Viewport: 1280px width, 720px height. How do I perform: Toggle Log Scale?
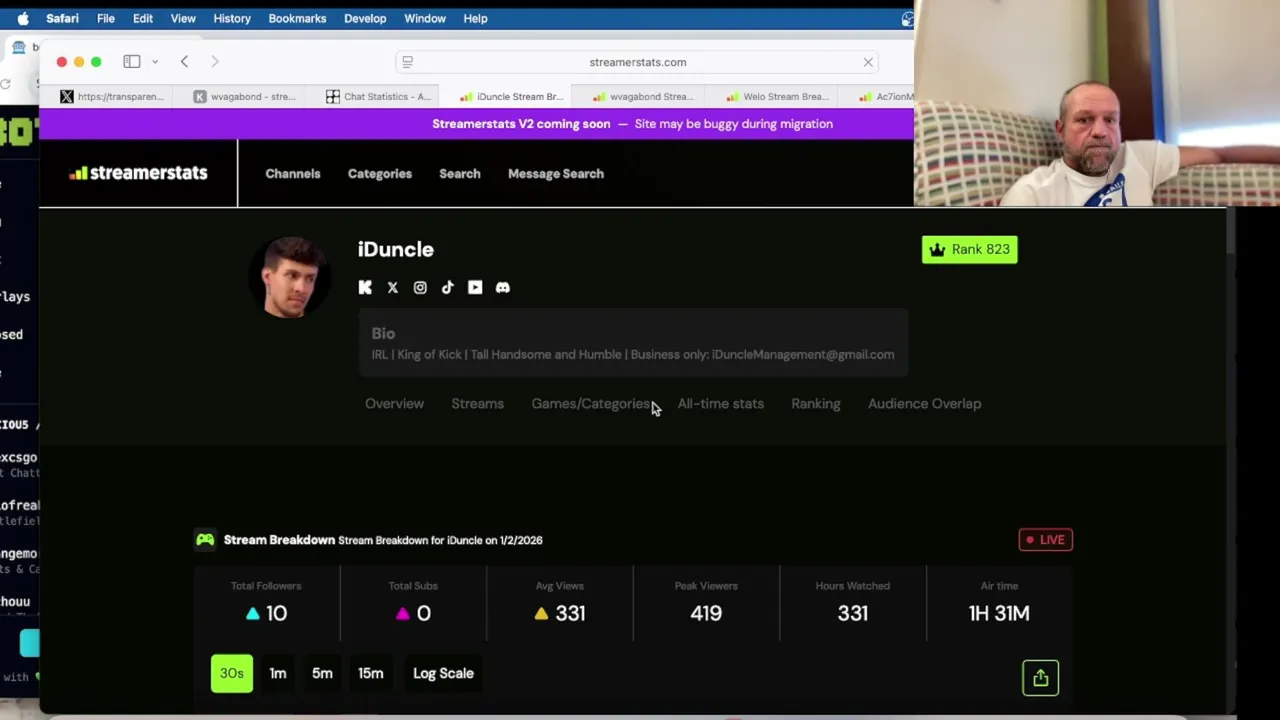pos(443,673)
